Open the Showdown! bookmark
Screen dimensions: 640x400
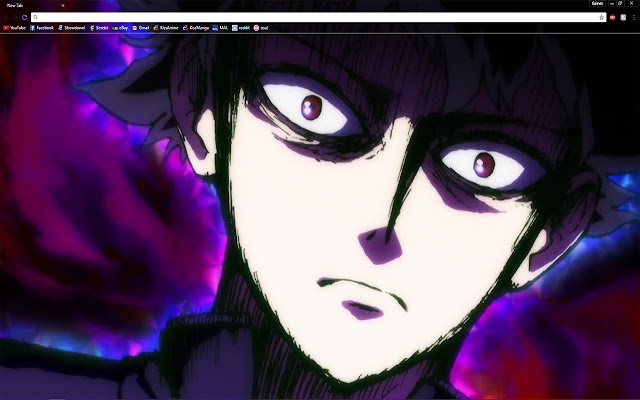click(x=71, y=28)
